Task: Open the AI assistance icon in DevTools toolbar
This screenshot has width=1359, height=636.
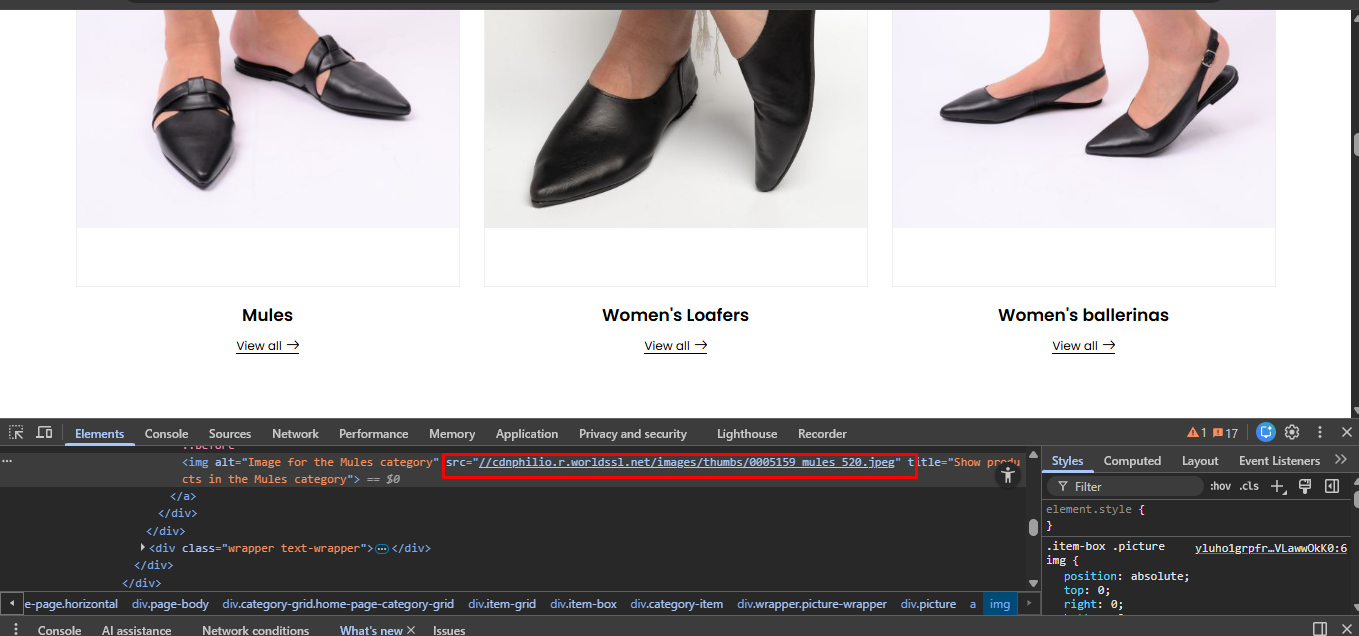Action: click(1266, 433)
